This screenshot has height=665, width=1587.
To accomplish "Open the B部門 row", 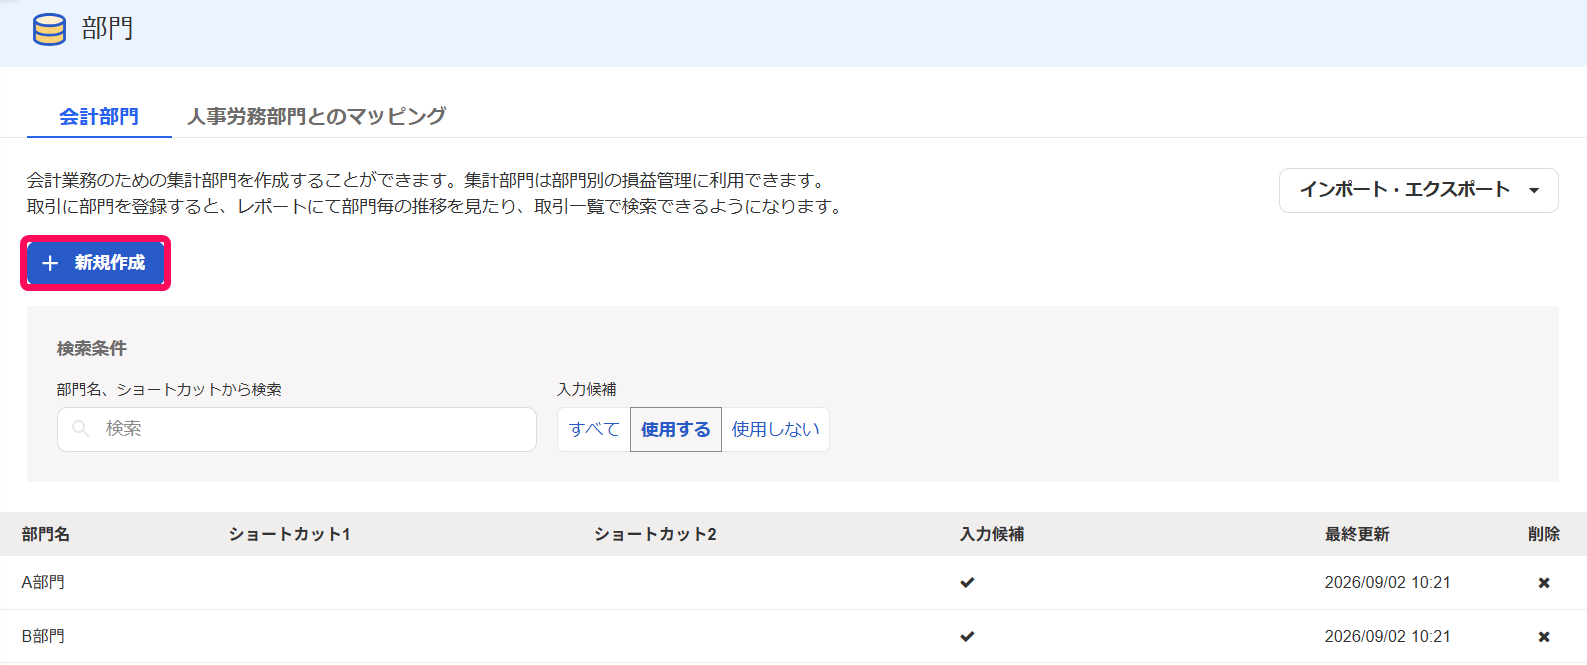I will coord(793,637).
